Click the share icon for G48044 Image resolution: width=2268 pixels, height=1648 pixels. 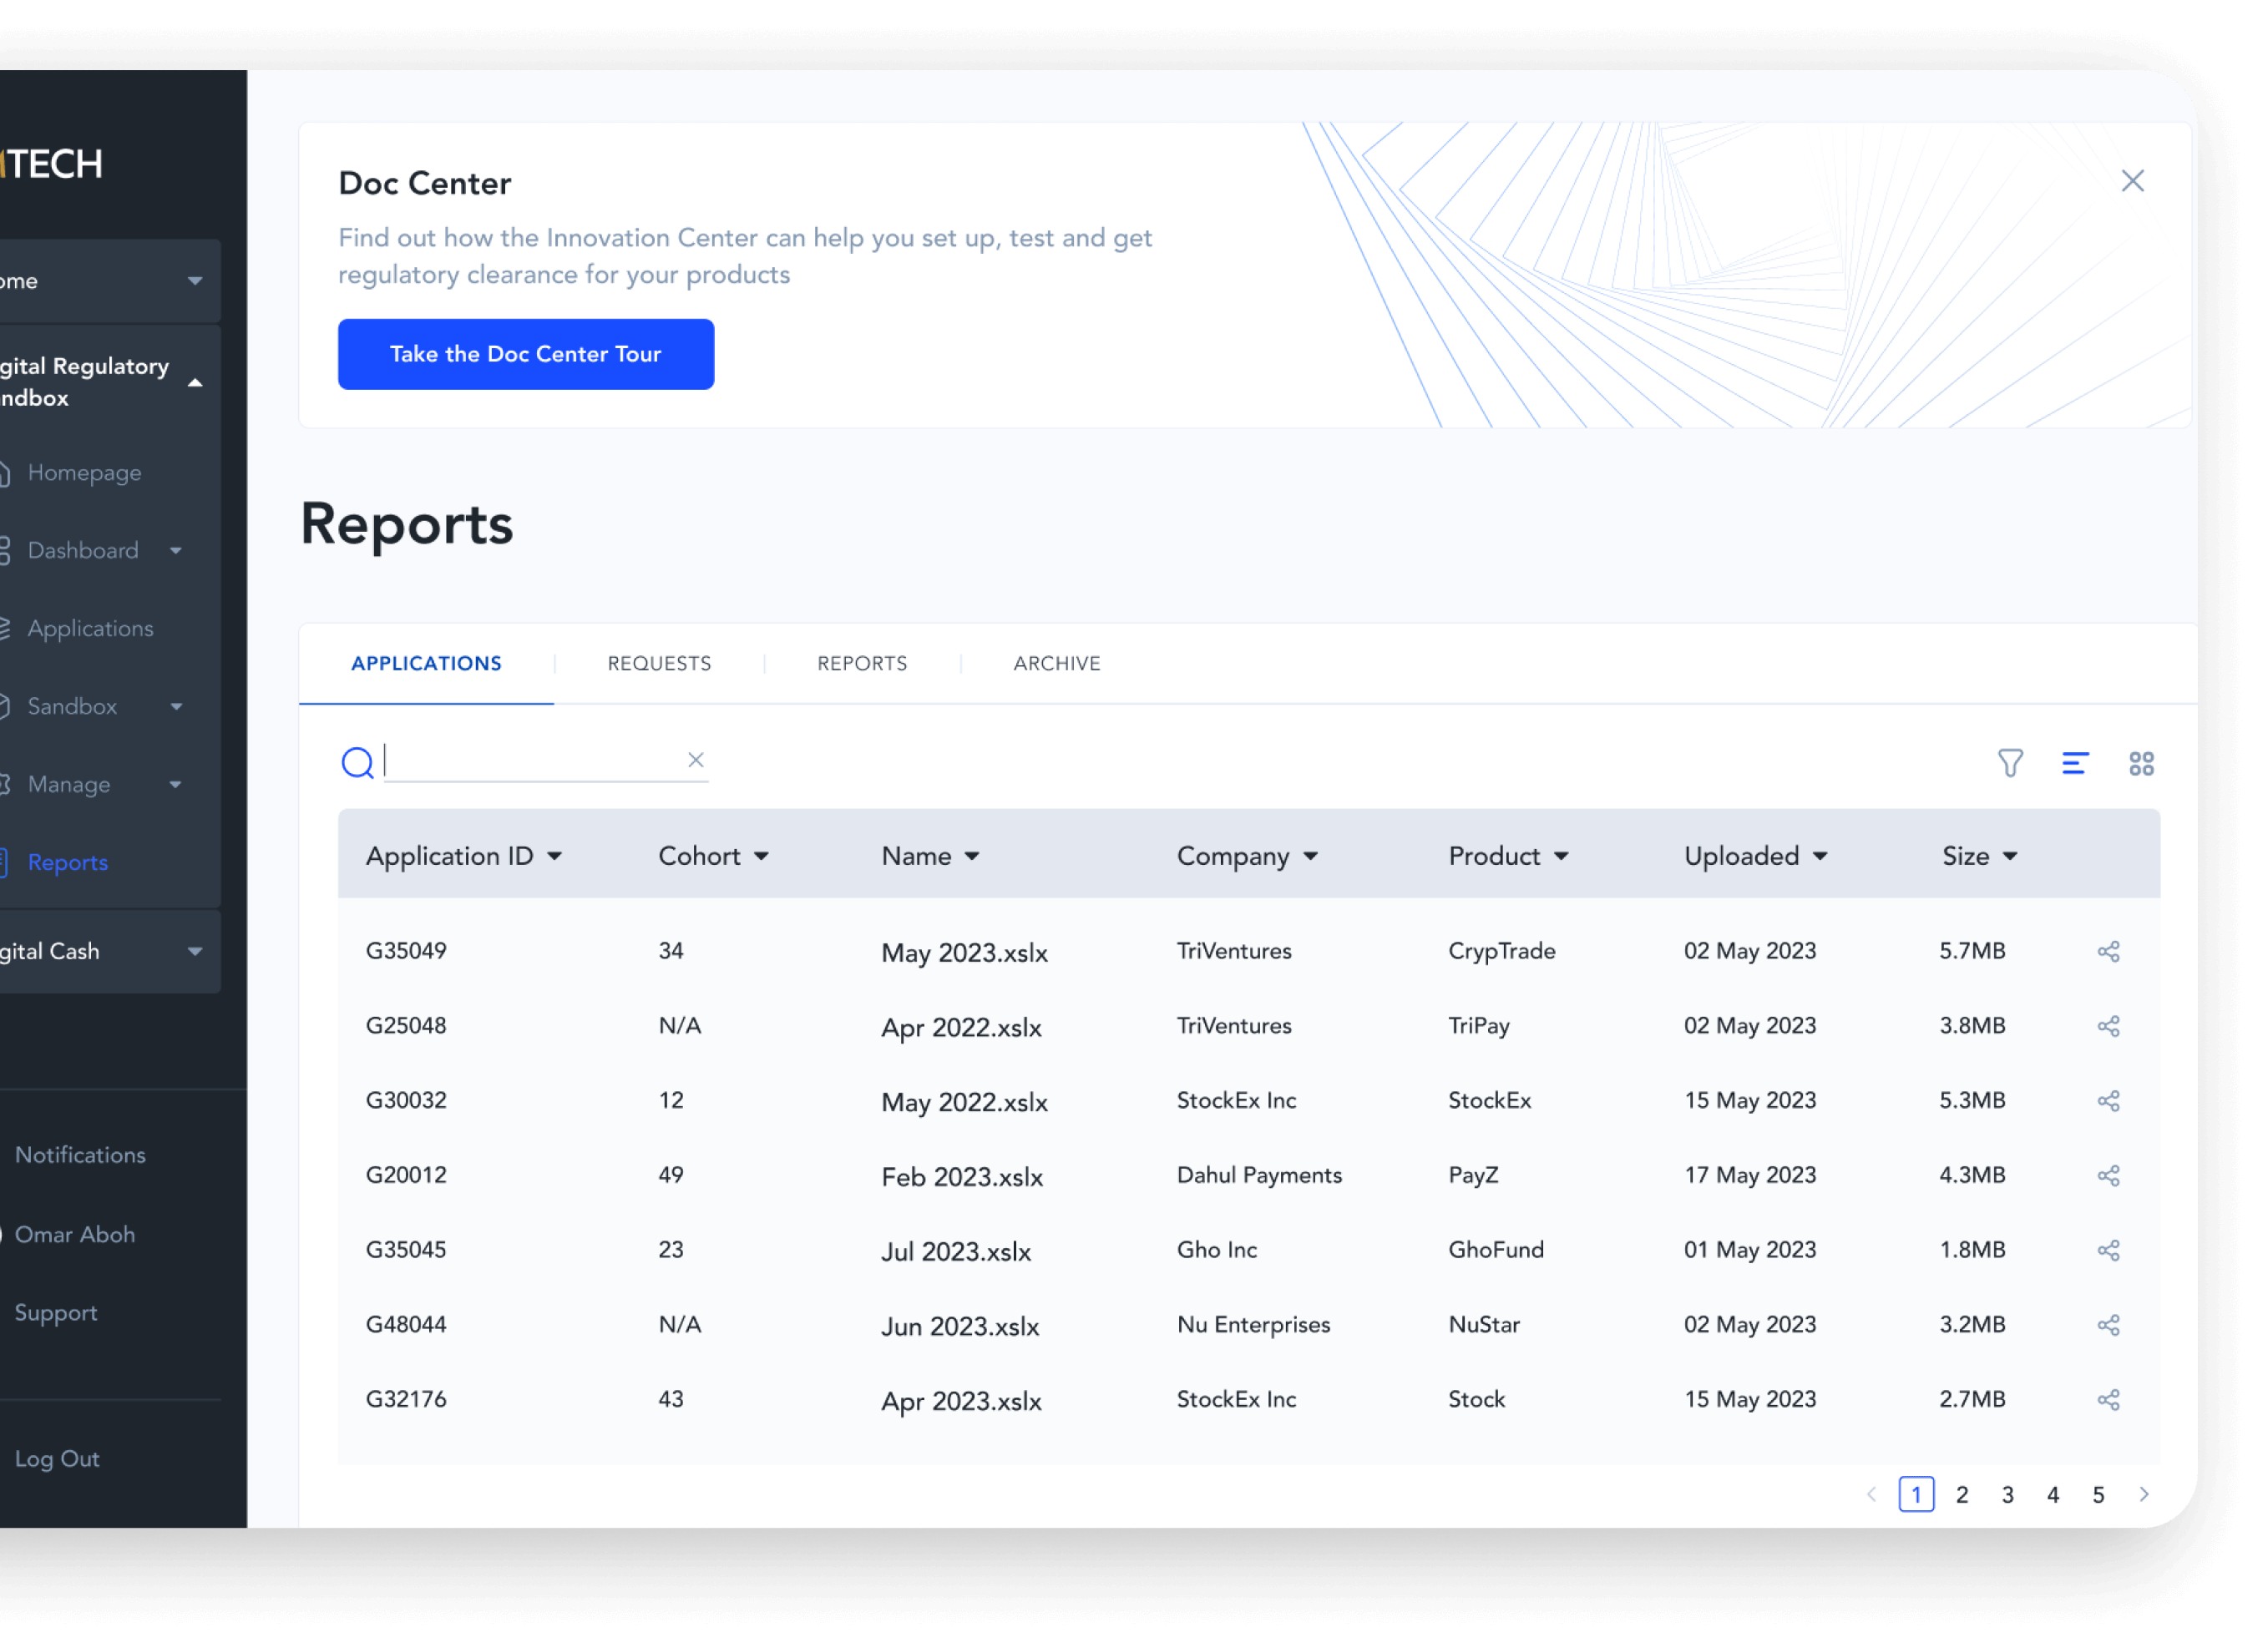pyautogui.click(x=2109, y=1326)
